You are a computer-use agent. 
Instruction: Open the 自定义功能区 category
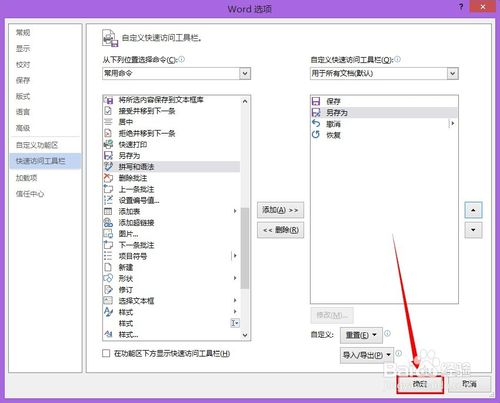tap(37, 145)
